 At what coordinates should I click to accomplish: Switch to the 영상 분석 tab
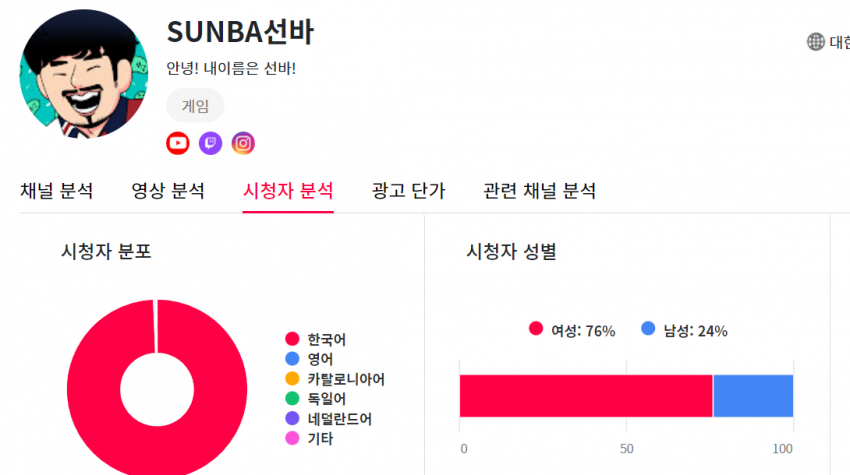click(168, 191)
